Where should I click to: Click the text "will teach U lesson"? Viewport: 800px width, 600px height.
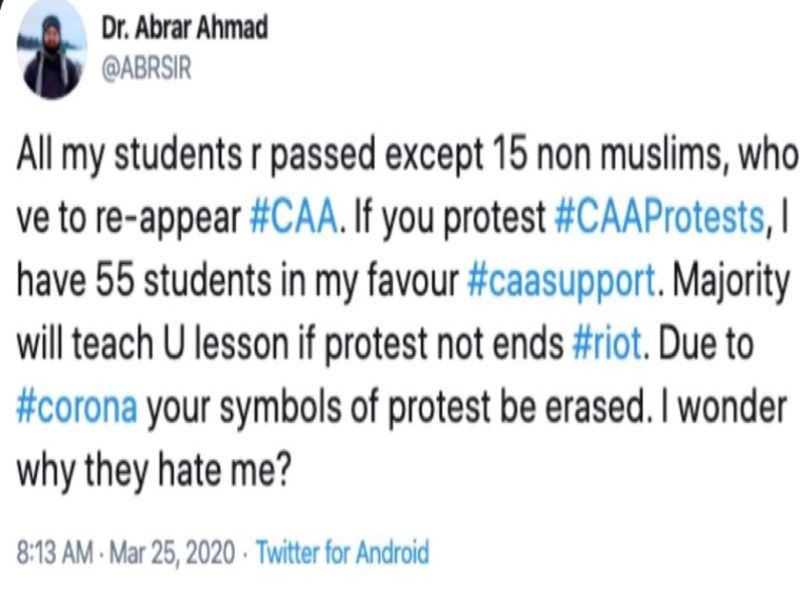pyautogui.click(x=153, y=343)
